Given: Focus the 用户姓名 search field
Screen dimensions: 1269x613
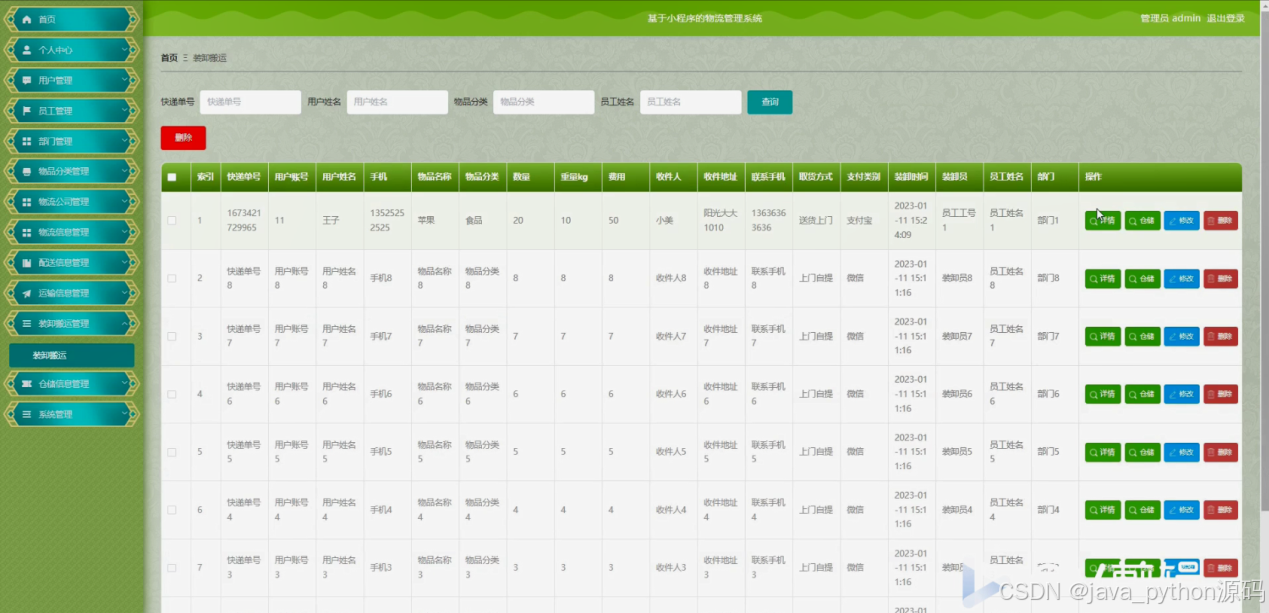Looking at the screenshot, I should click(x=397, y=102).
